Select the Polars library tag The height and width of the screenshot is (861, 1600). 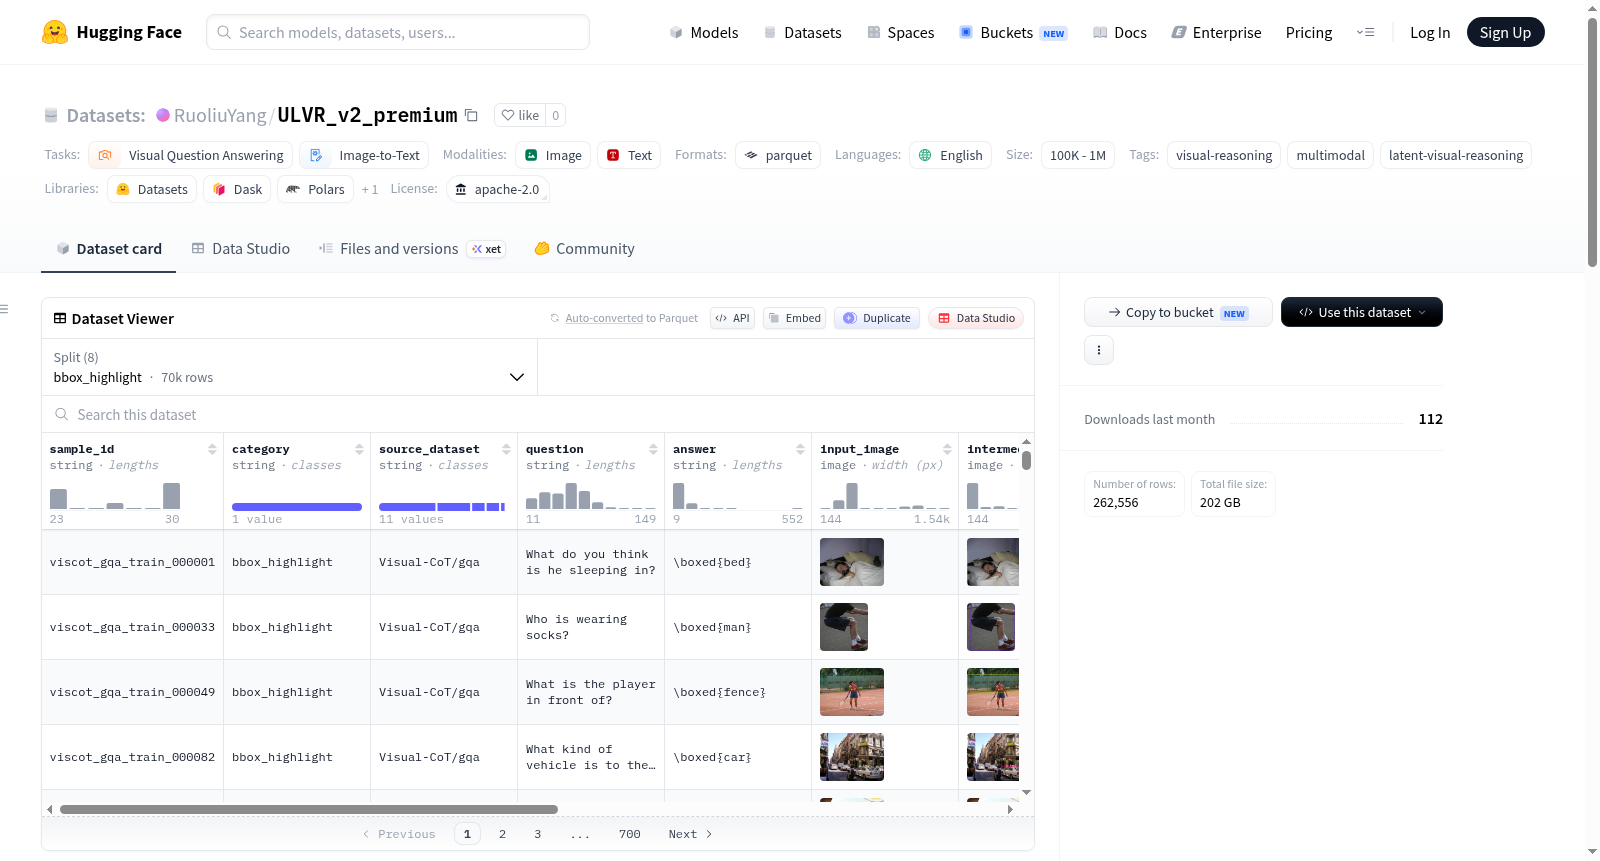[x=315, y=189]
